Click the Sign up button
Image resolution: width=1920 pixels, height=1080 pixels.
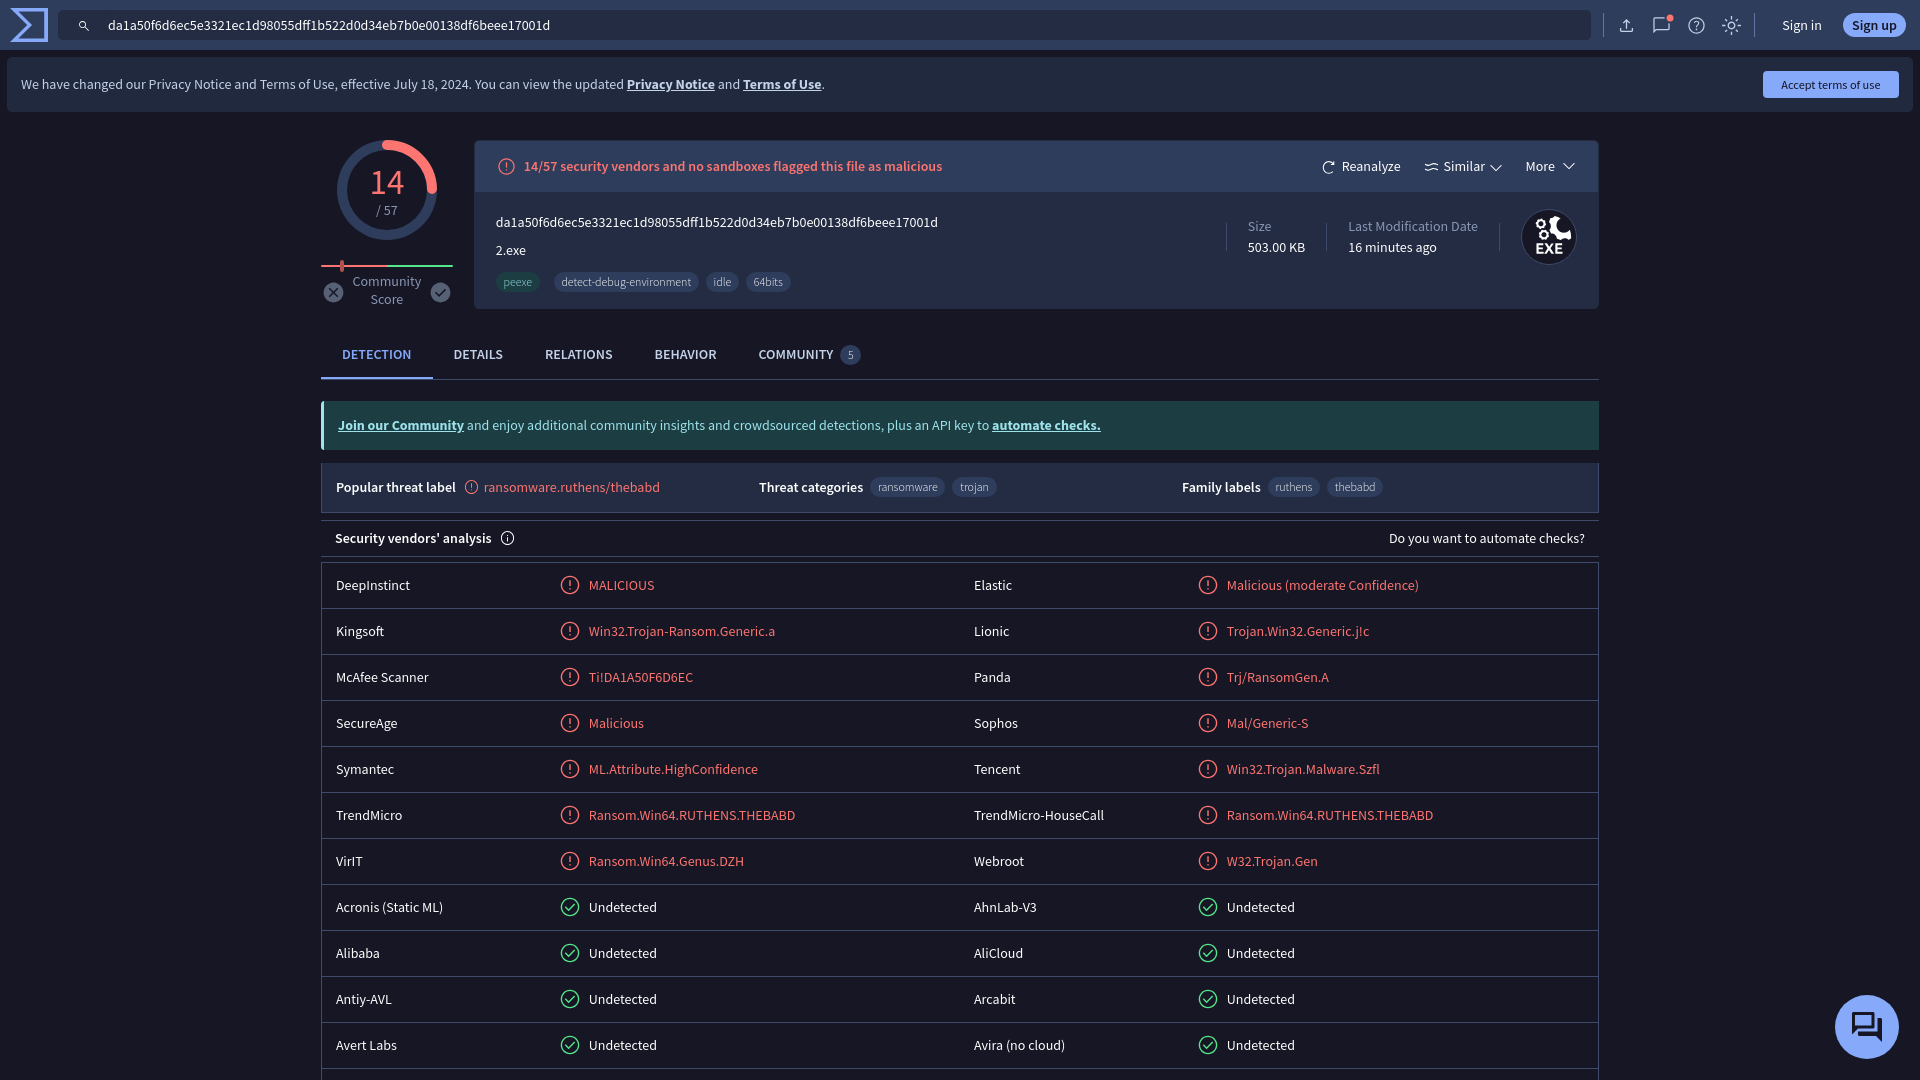pyautogui.click(x=1874, y=26)
